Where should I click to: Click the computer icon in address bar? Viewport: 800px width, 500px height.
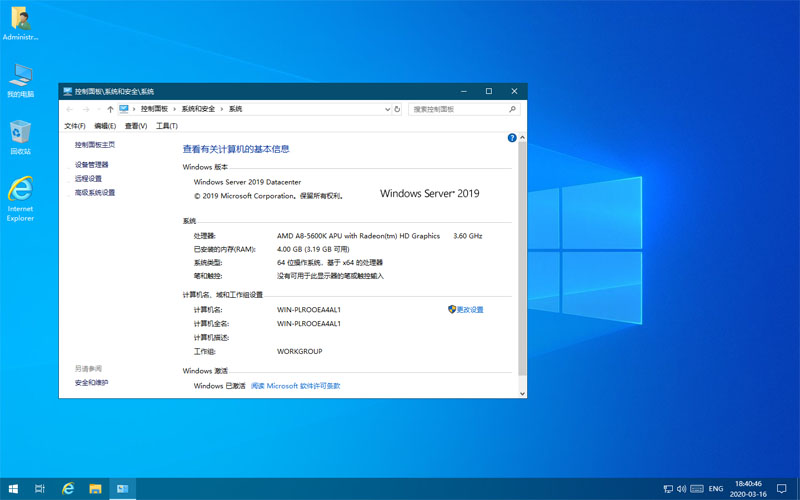pyautogui.click(x=123, y=109)
